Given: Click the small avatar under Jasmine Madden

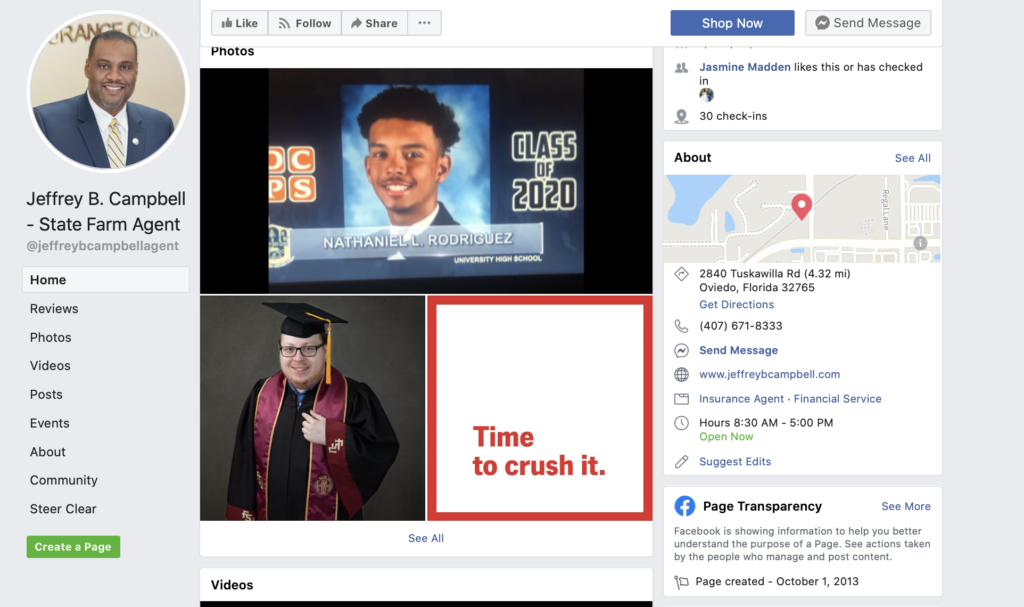Looking at the screenshot, I should click(x=706, y=95).
